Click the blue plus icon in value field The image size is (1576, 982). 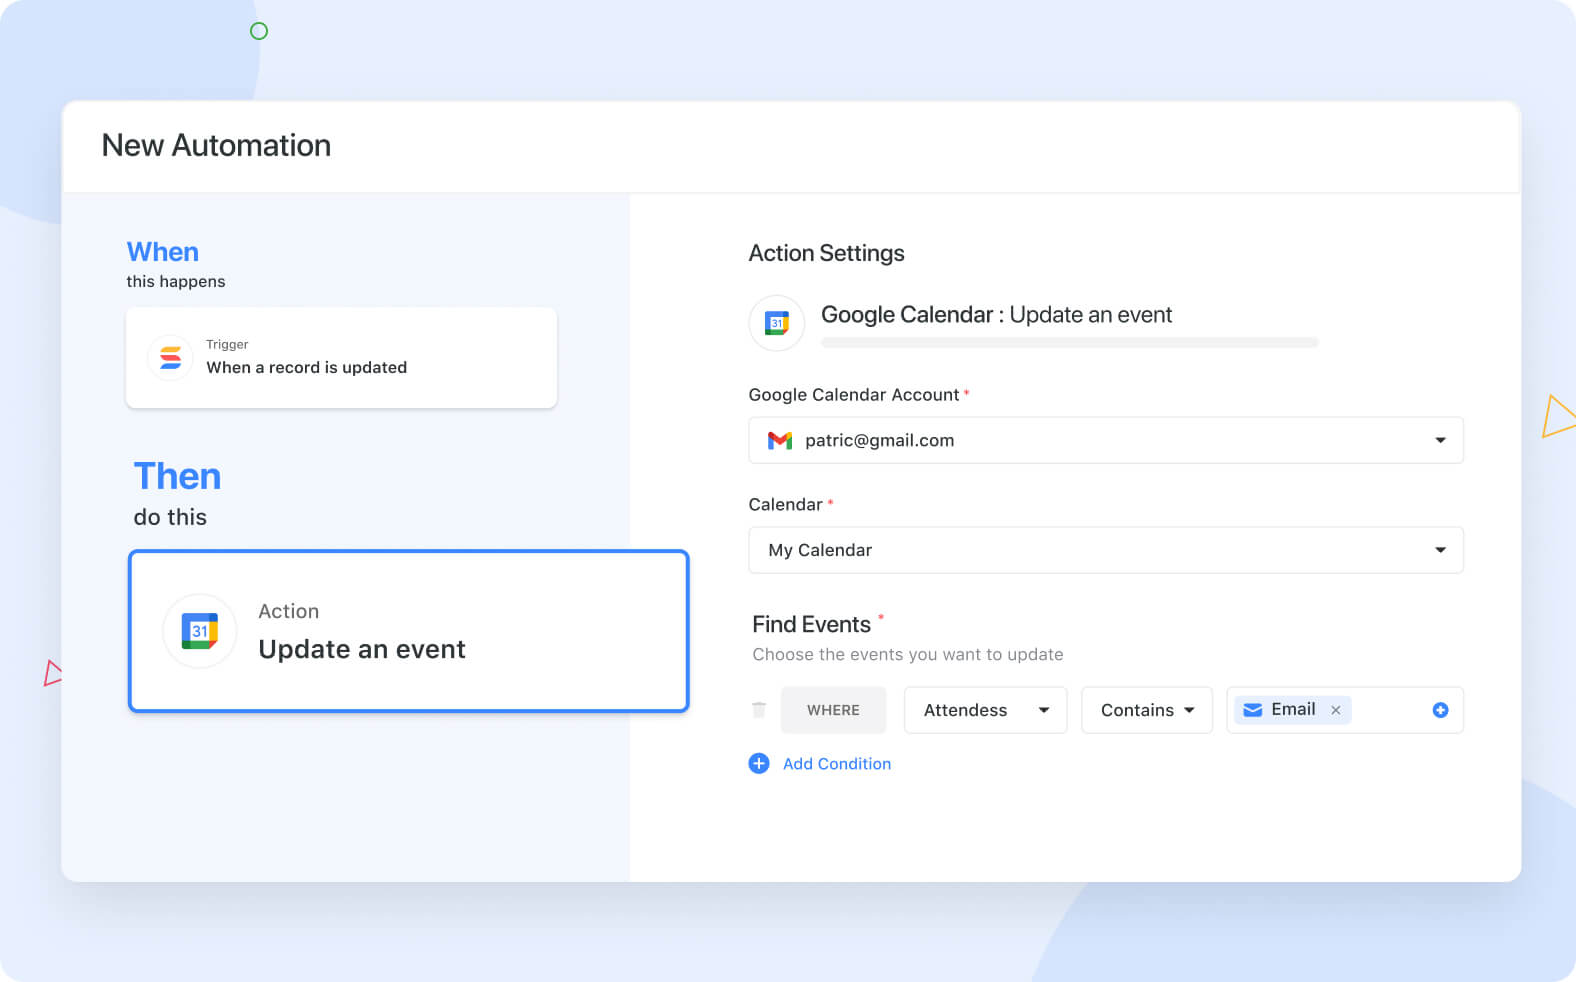pos(1440,710)
